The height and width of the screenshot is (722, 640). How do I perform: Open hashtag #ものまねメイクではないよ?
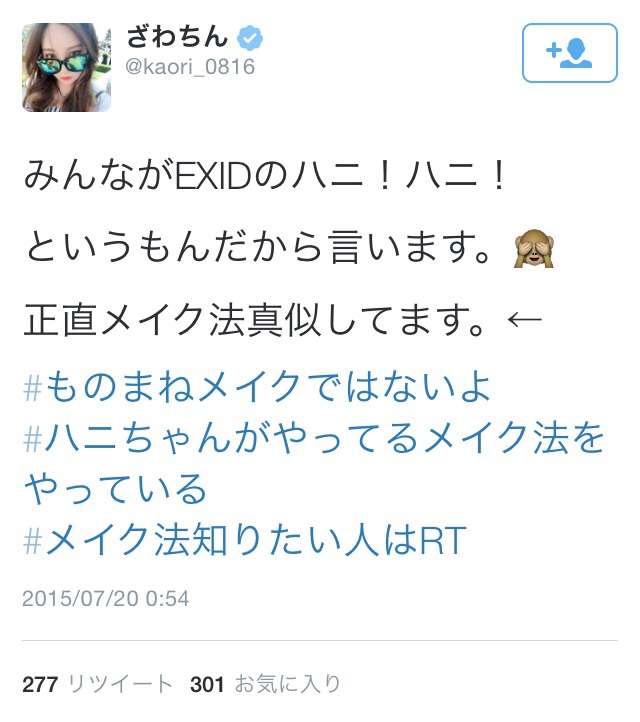(257, 387)
